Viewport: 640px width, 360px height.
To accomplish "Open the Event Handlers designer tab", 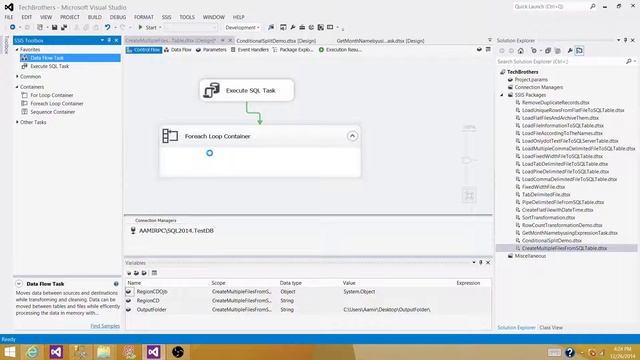I will [249, 50].
